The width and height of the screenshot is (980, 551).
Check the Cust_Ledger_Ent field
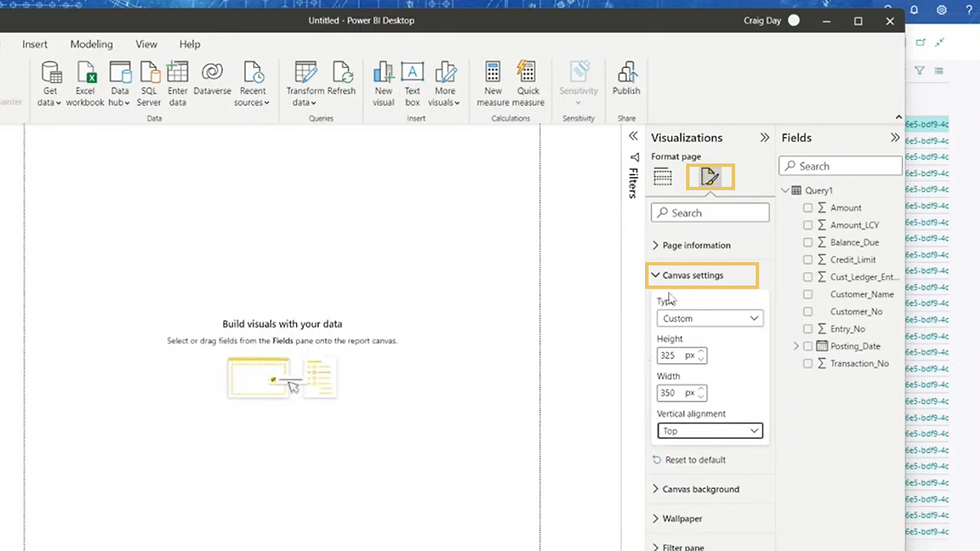pos(808,277)
